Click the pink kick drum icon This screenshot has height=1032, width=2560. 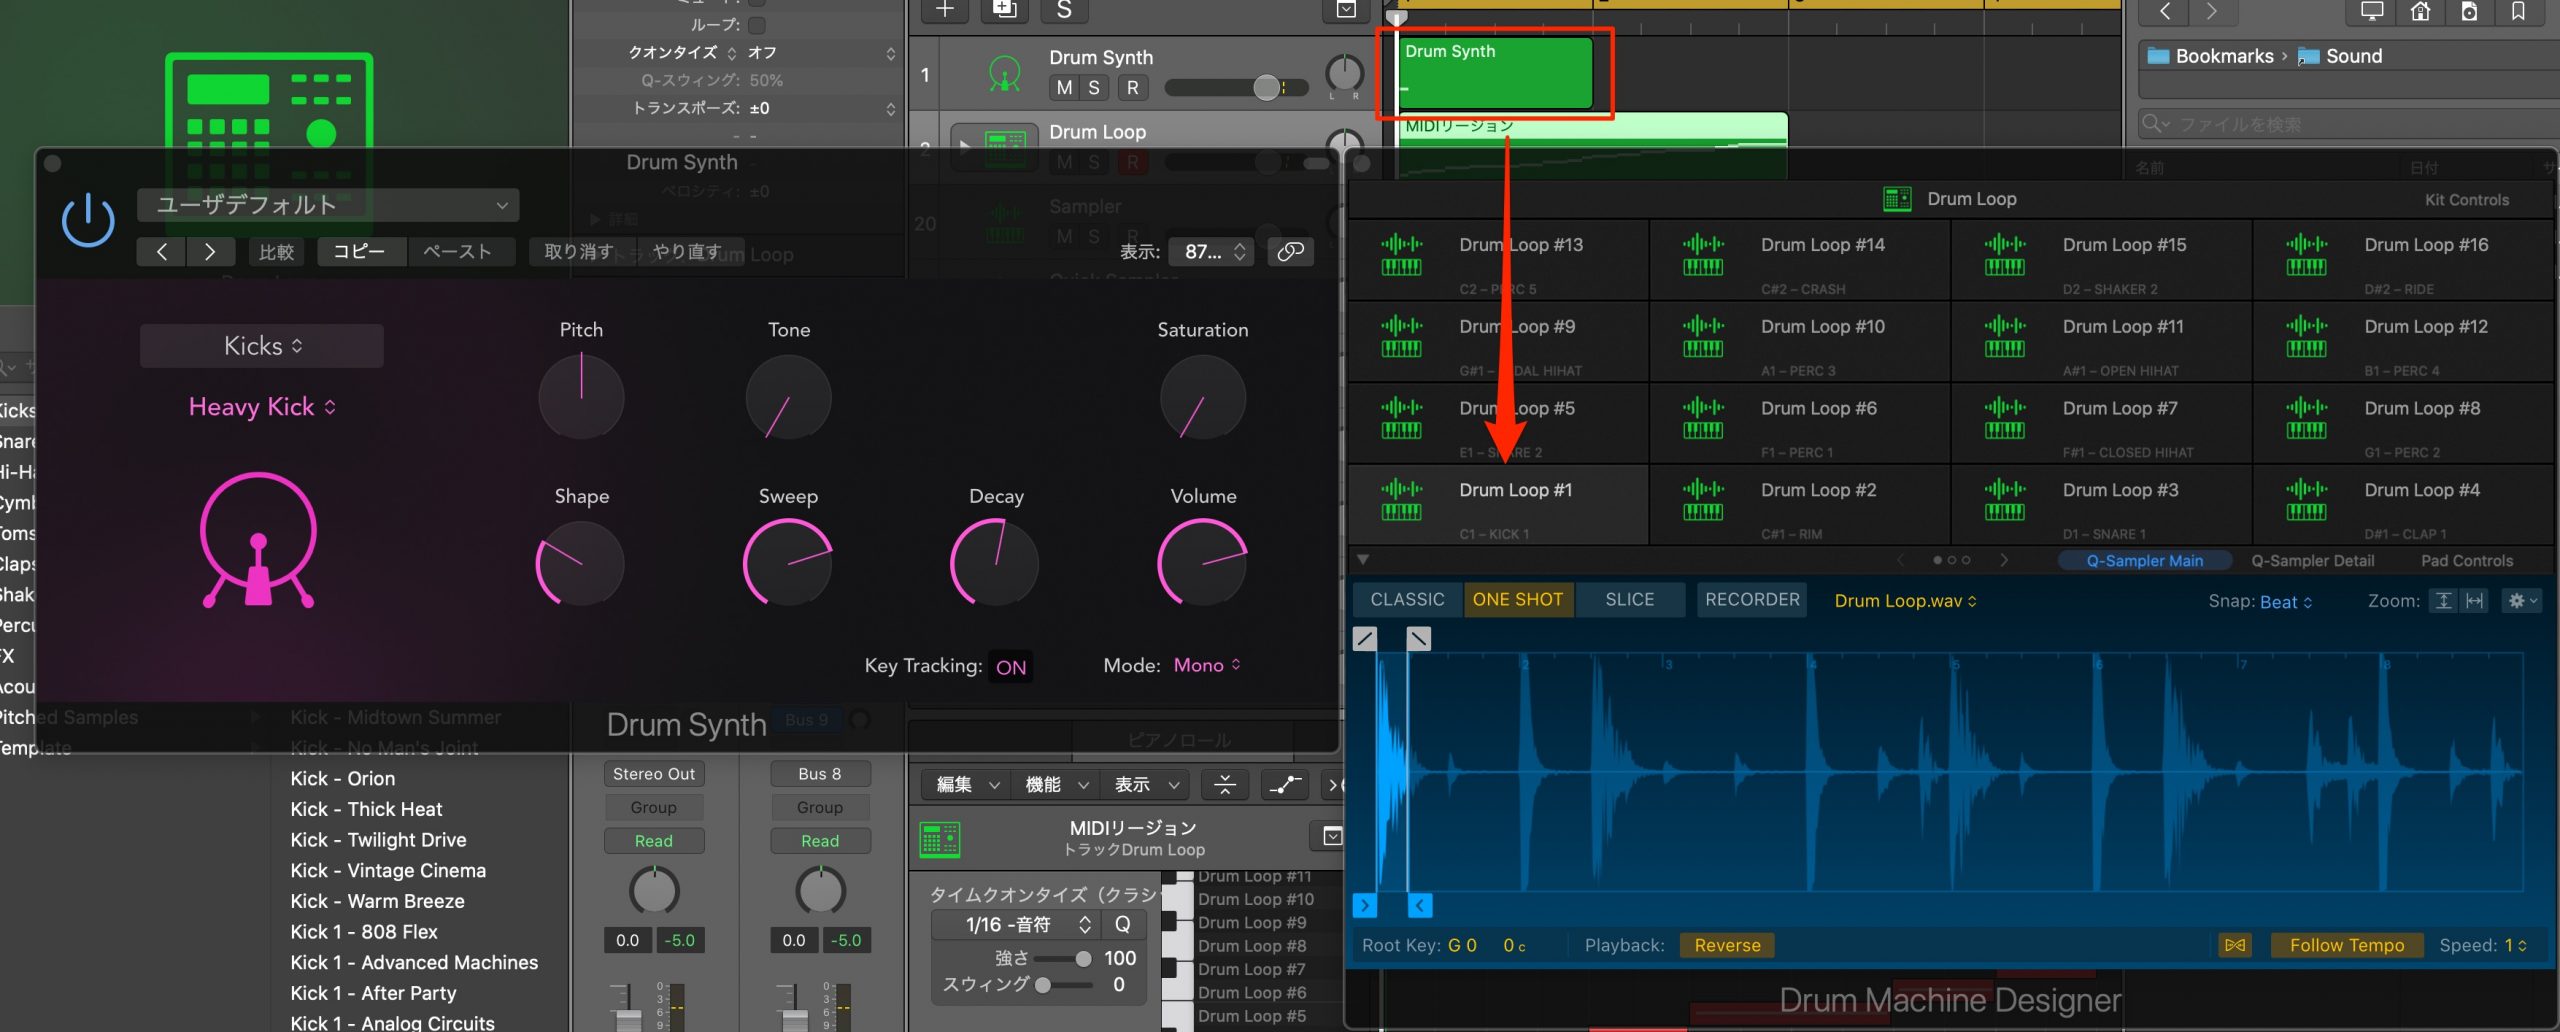click(258, 540)
